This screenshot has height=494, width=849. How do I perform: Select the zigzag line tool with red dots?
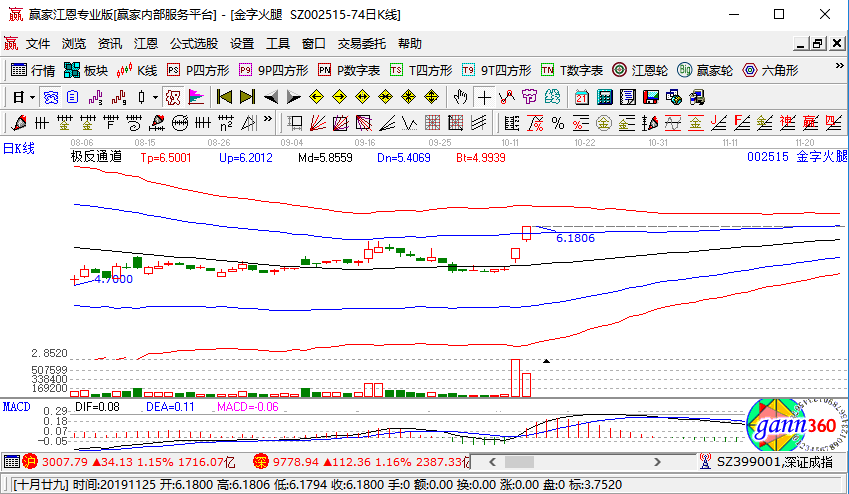[506, 98]
